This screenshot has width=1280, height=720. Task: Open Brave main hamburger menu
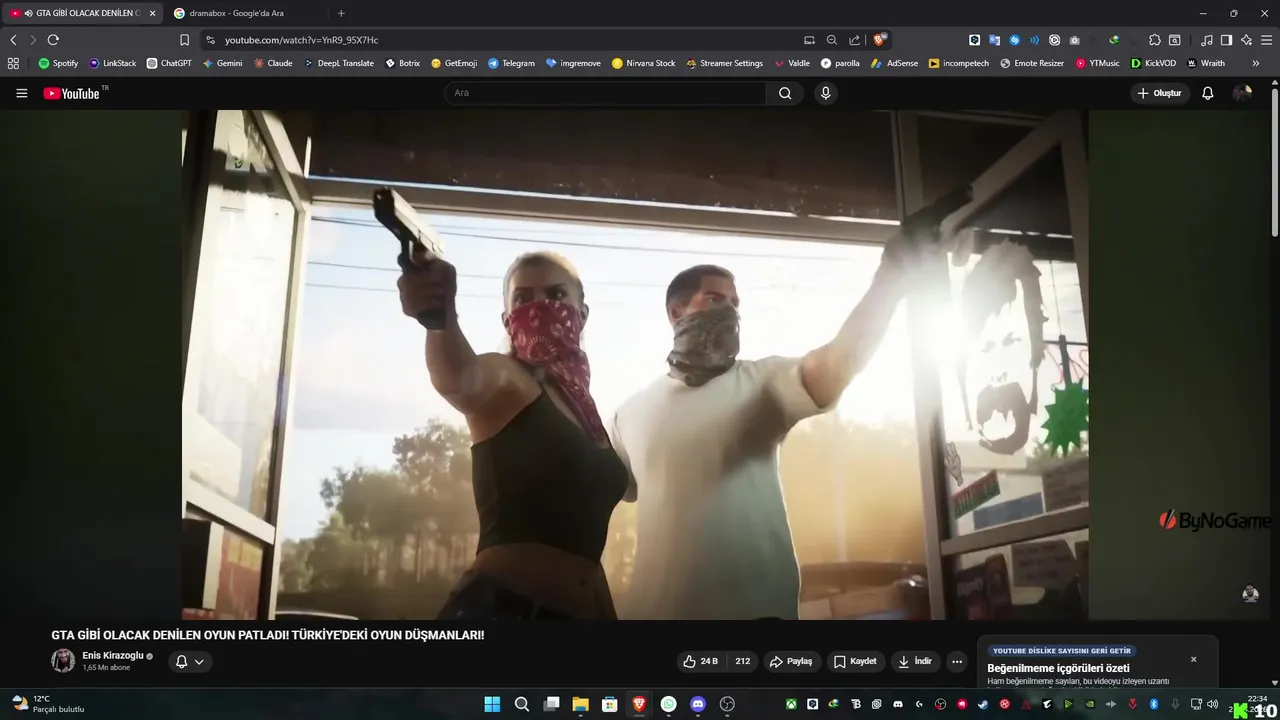tap(1266, 40)
